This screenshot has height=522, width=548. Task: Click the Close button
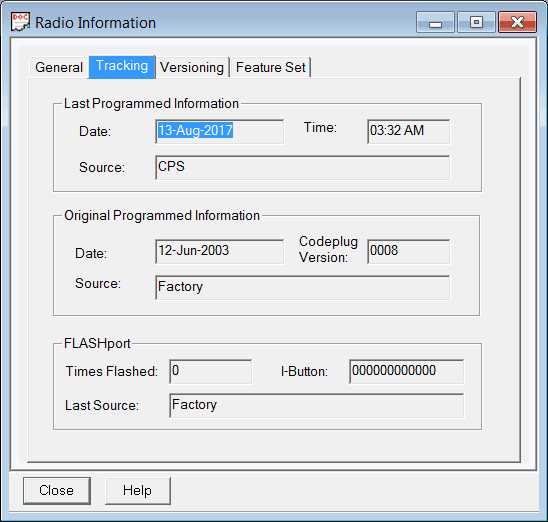(57, 491)
